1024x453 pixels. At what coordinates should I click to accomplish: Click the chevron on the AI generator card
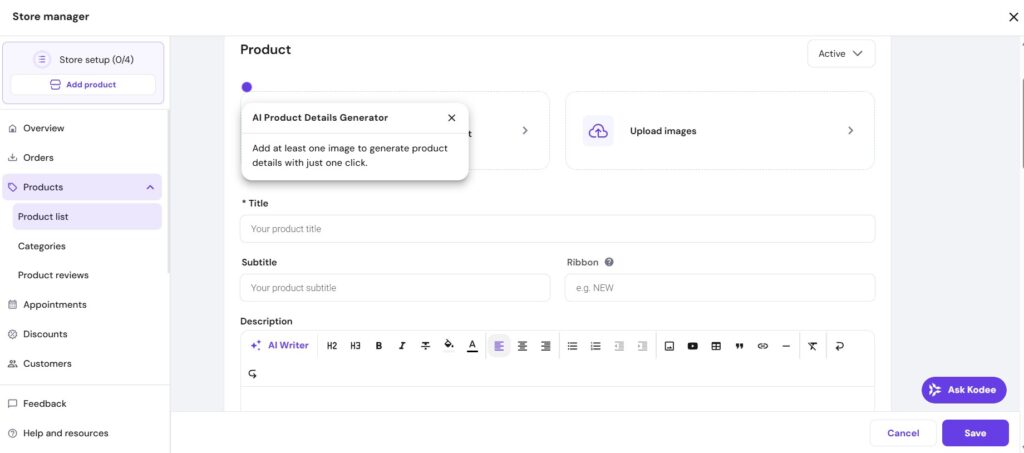click(x=525, y=131)
